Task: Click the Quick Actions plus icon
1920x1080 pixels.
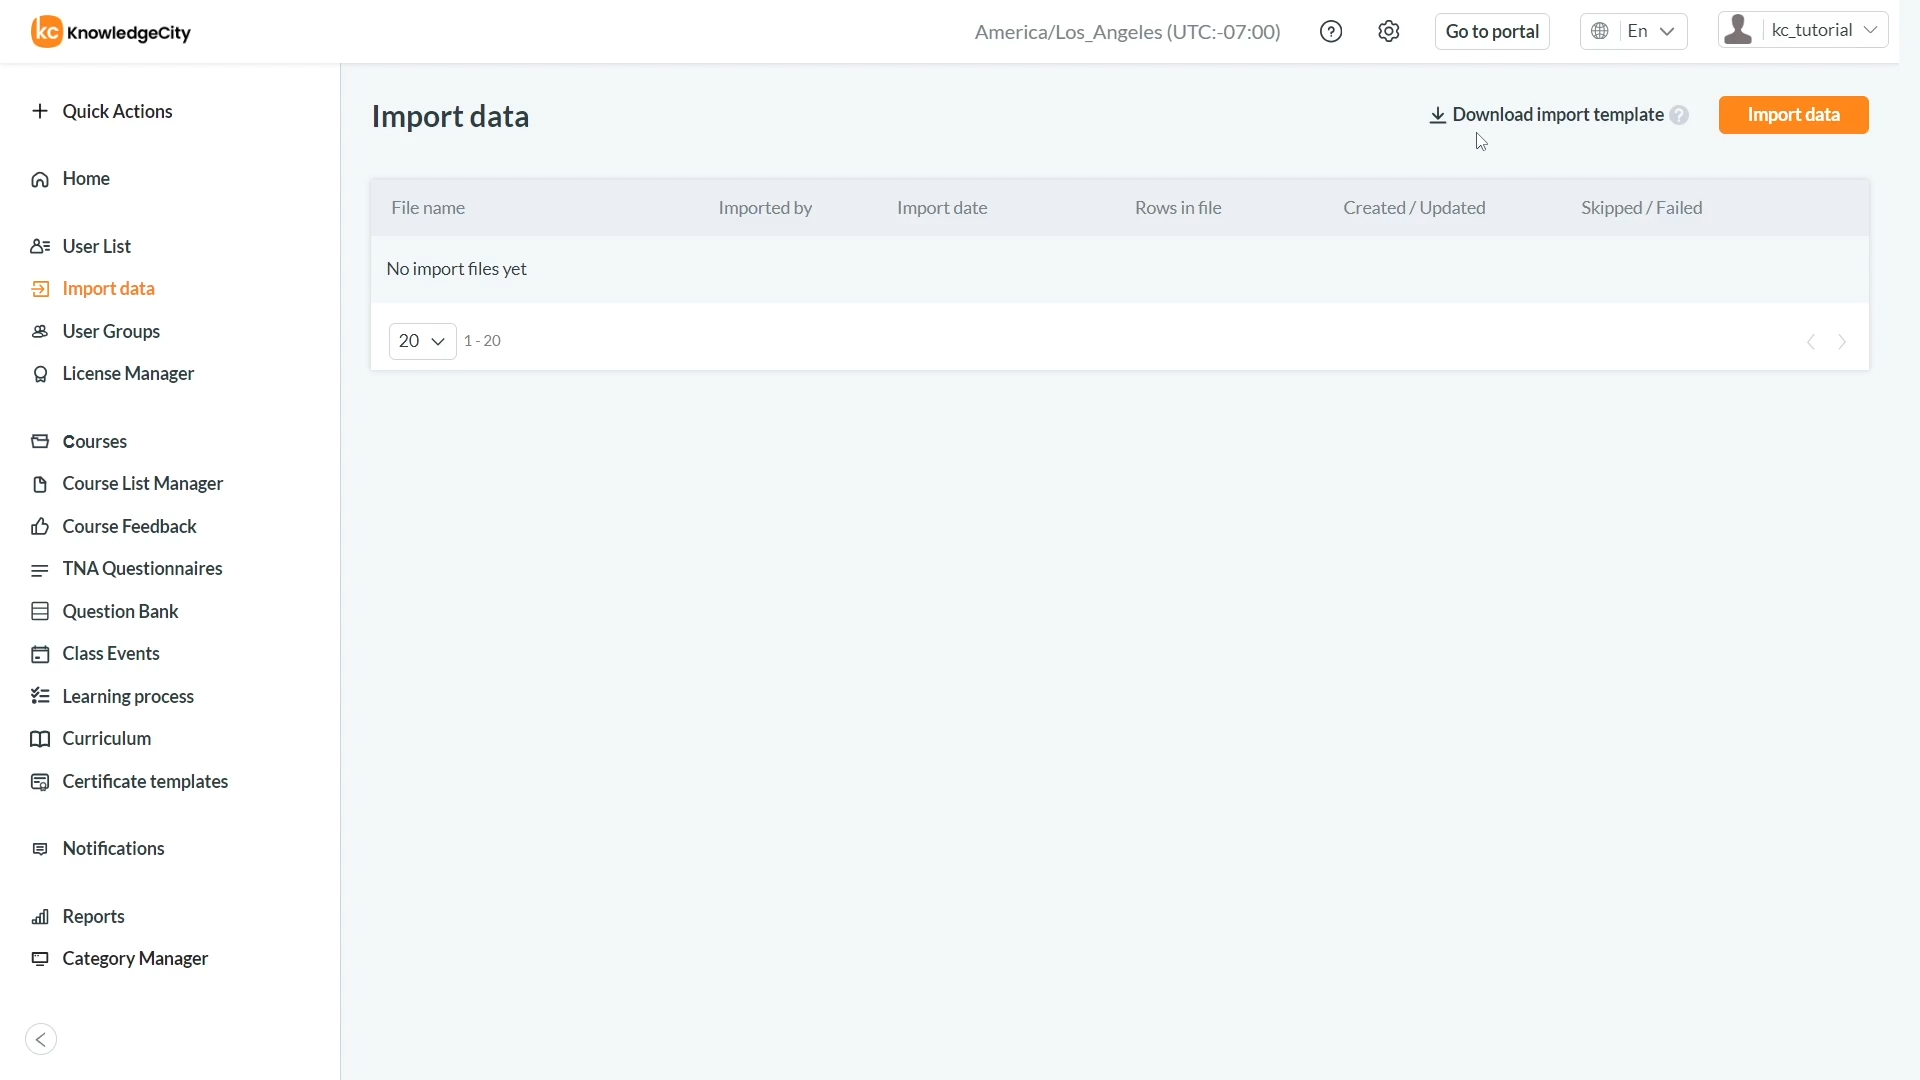Action: 40,111
